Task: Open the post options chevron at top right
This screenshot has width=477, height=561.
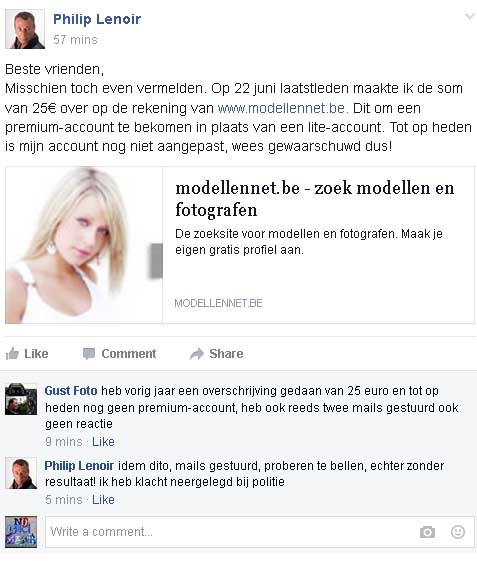Action: click(469, 16)
